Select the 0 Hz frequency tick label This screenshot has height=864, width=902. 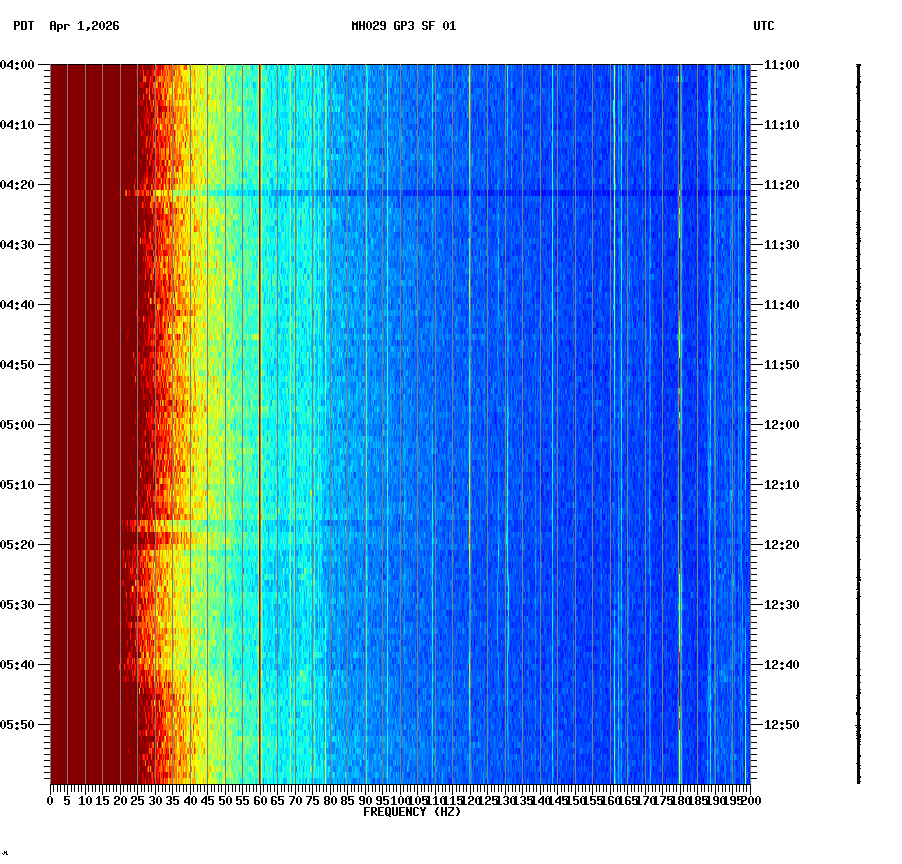[48, 800]
